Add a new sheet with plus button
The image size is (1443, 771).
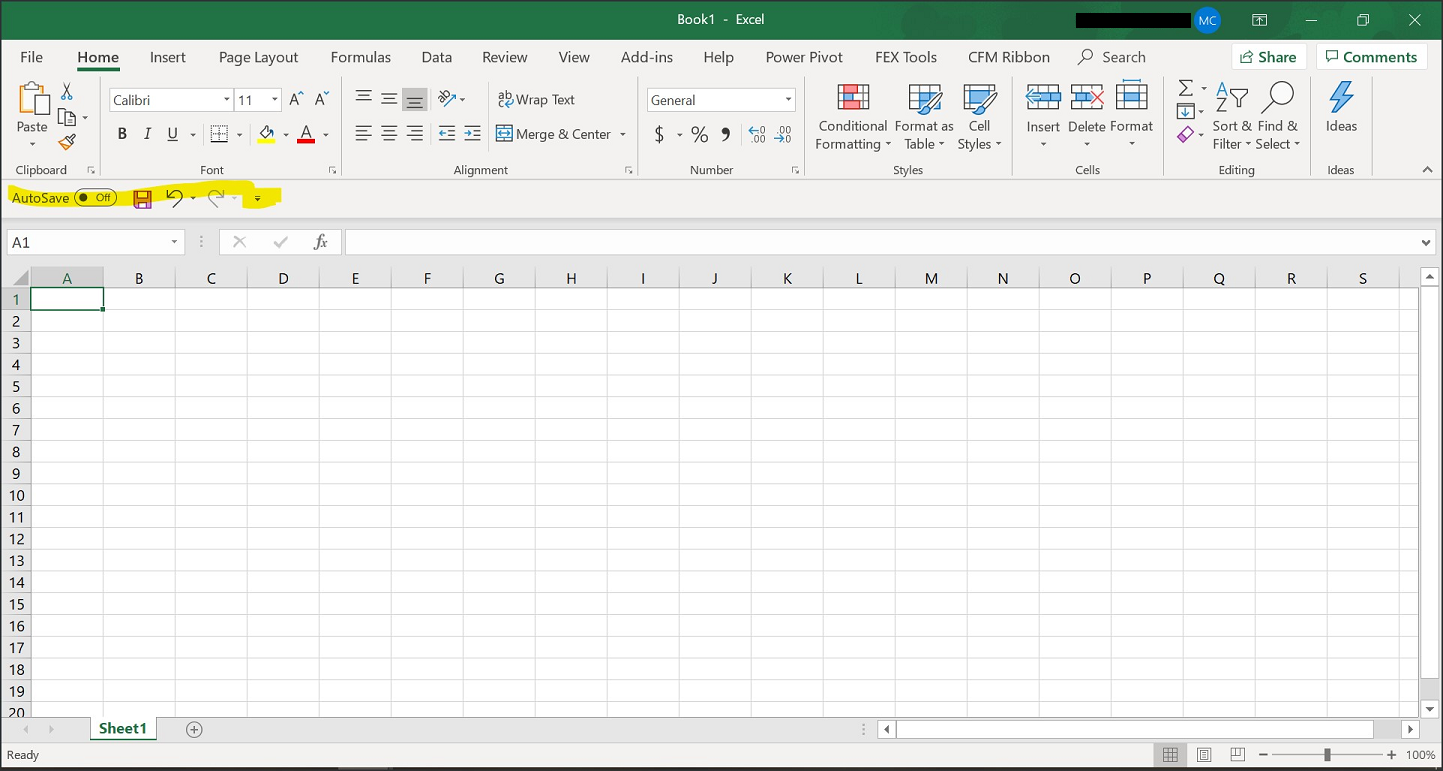click(194, 730)
